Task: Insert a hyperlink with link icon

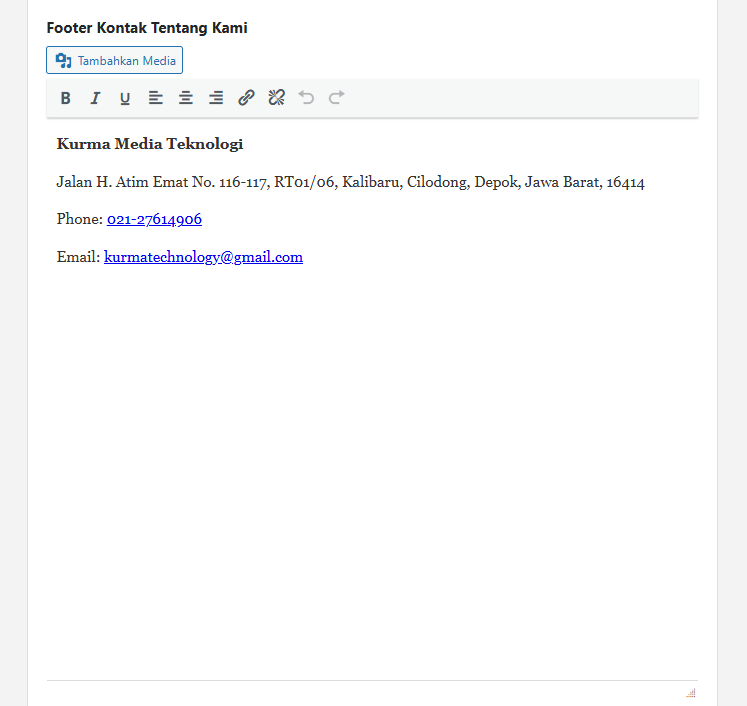Action: [246, 98]
